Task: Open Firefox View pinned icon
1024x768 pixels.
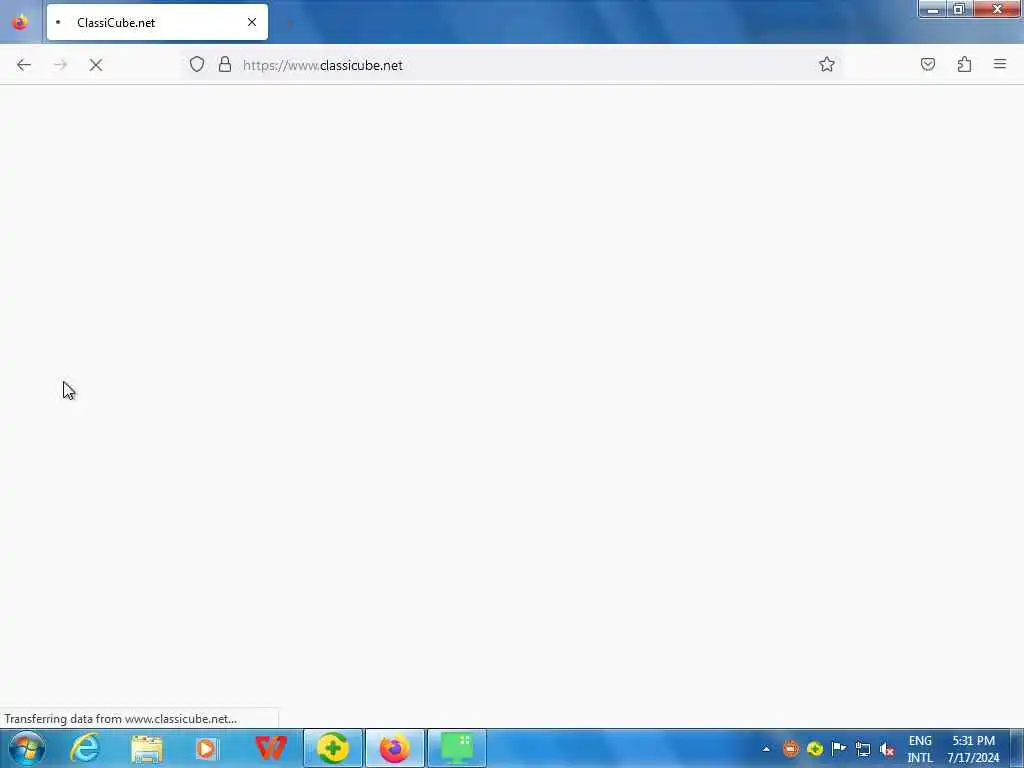Action: click(x=20, y=22)
